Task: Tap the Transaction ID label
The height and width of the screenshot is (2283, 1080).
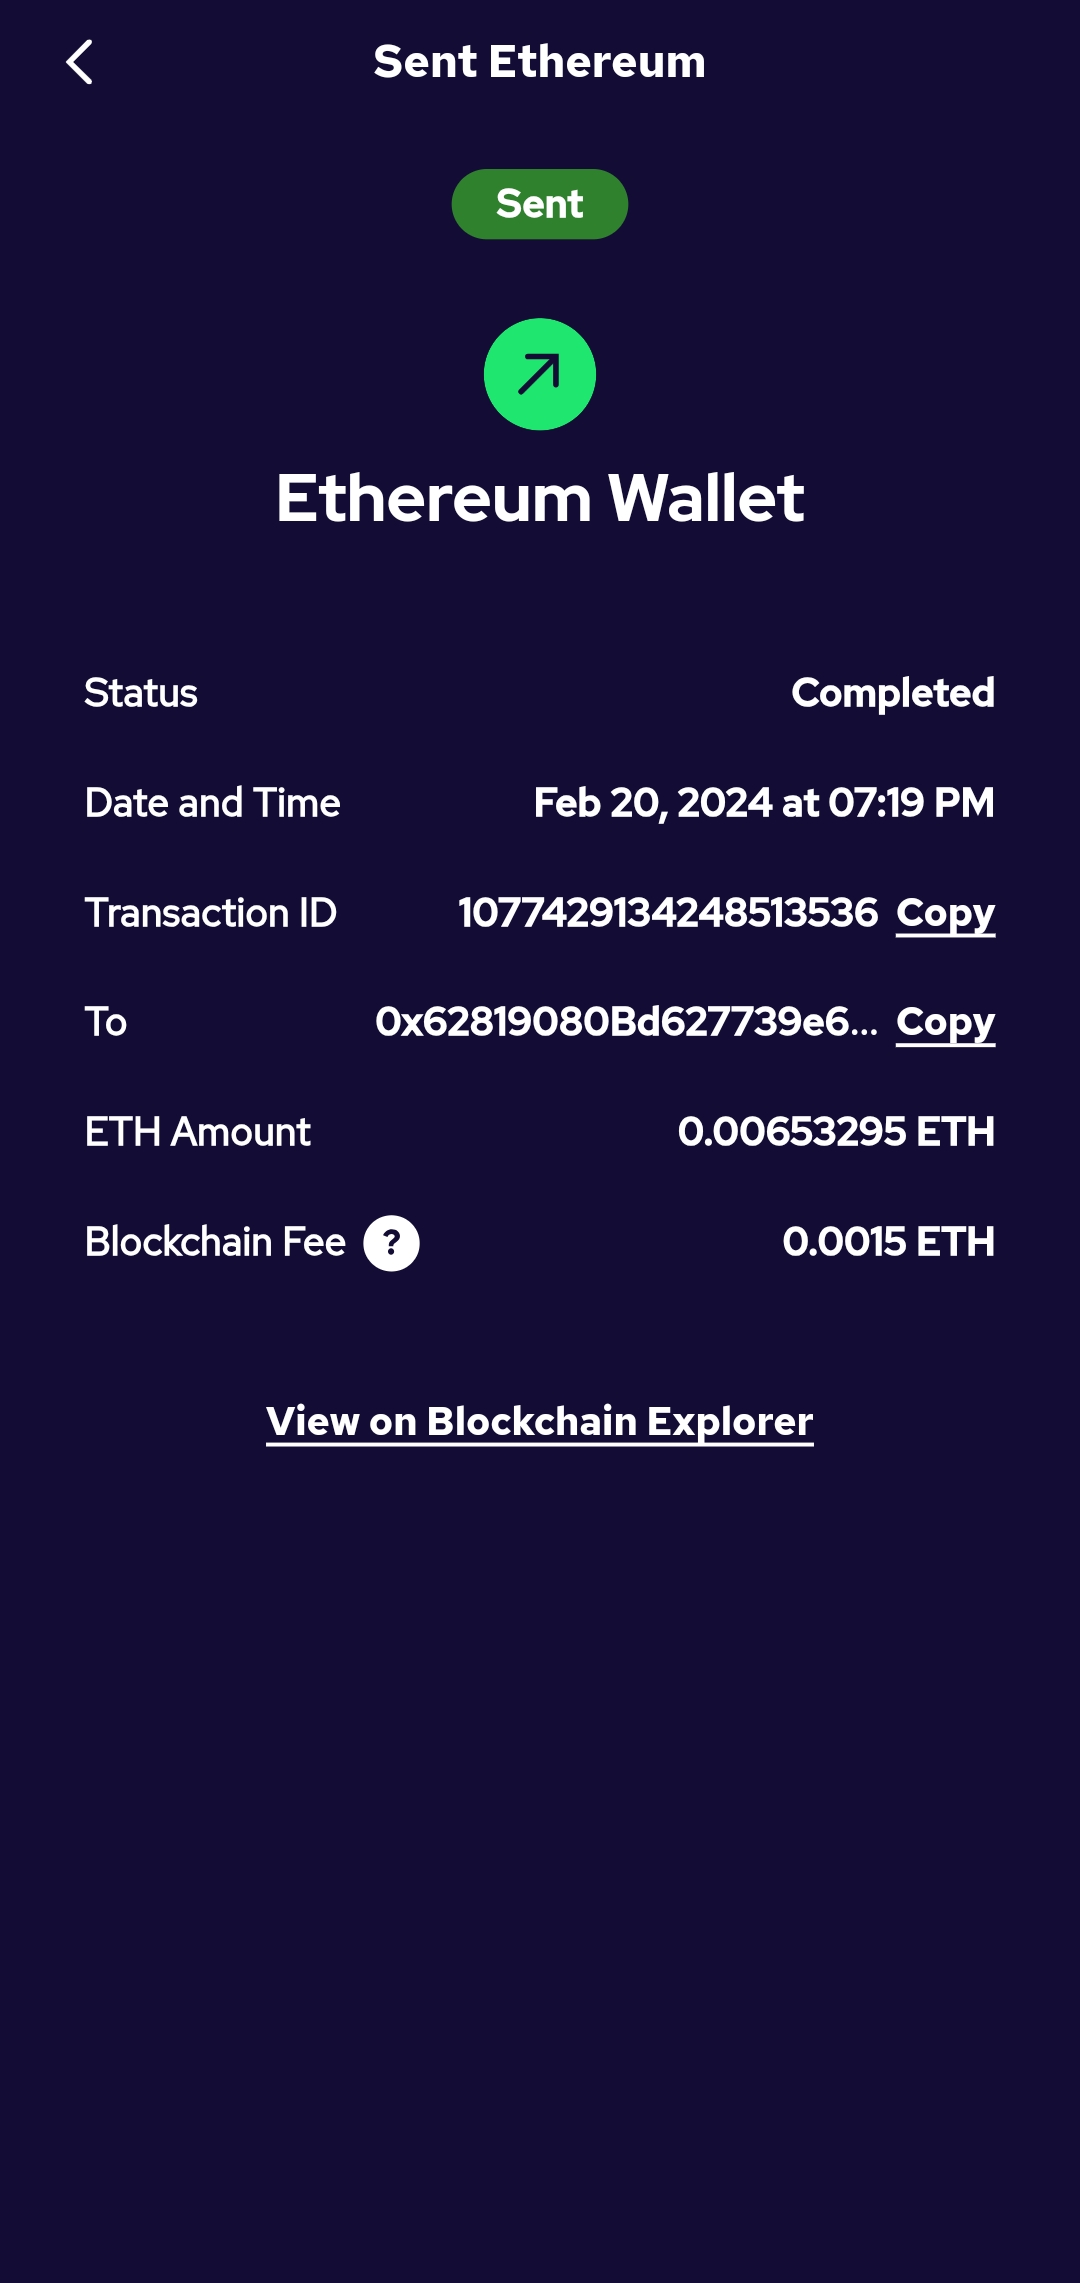Action: click(210, 913)
